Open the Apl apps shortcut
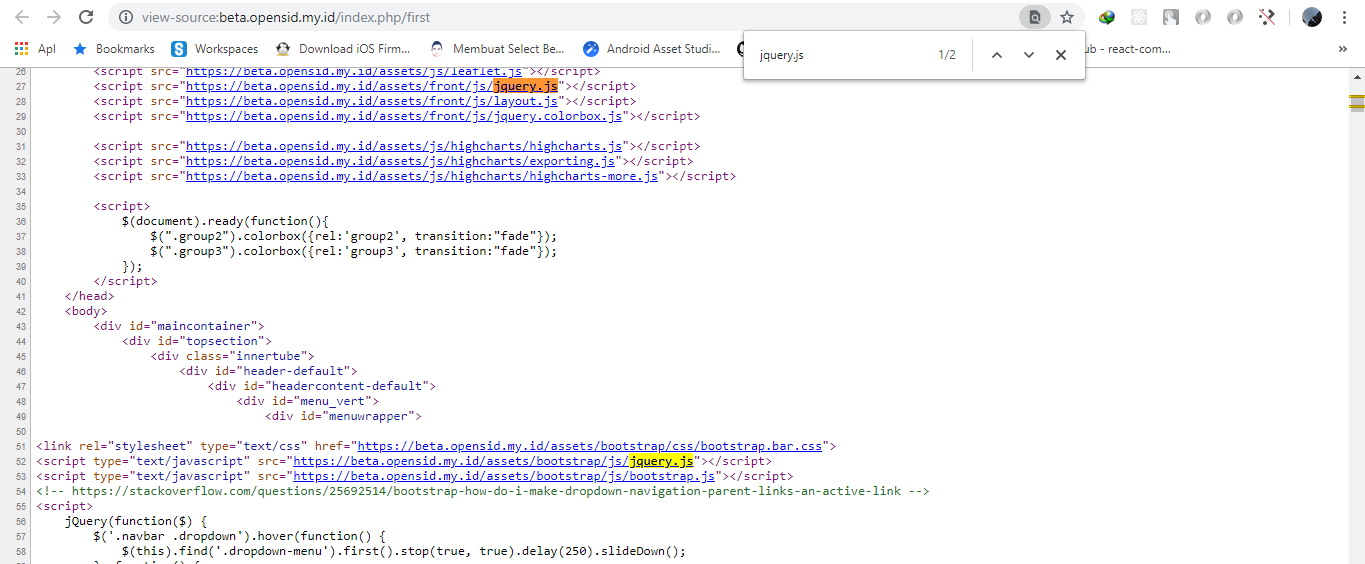The image size is (1365, 564). coord(35,48)
